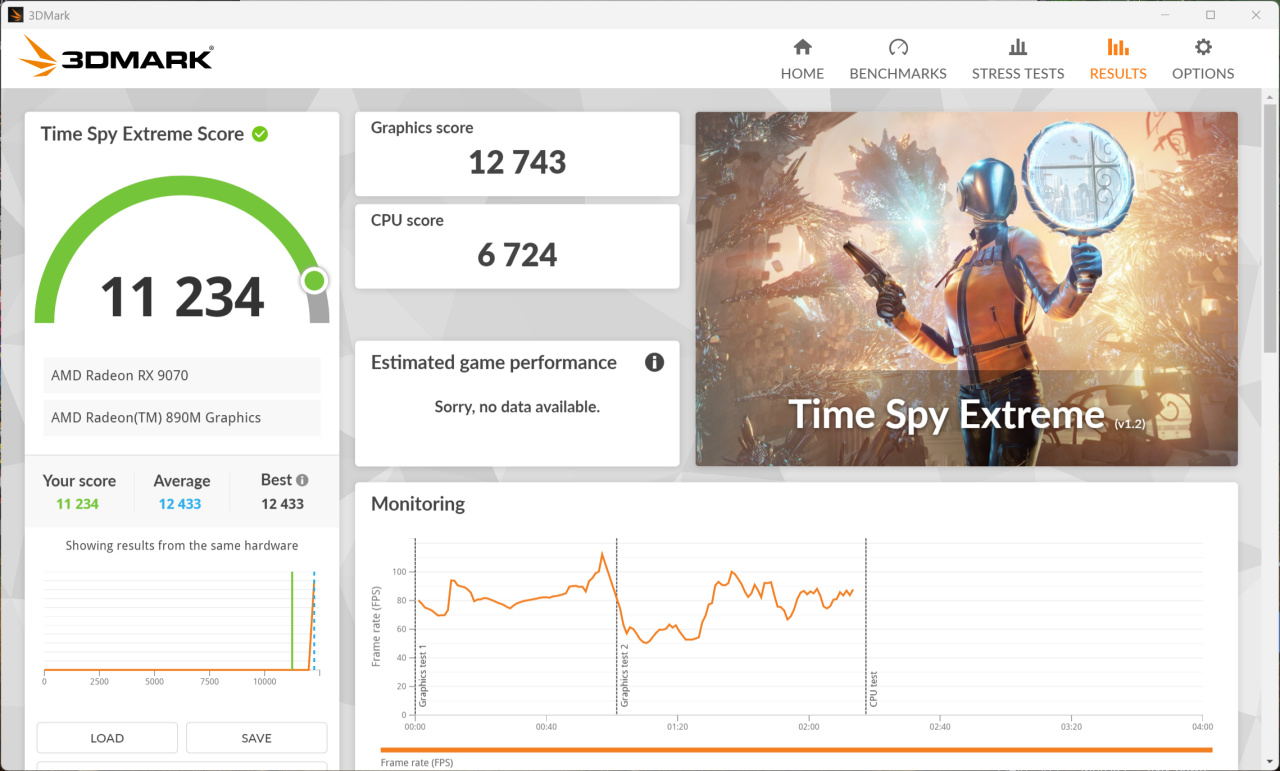Click the Graphics test 1 marker in chart
The height and width of the screenshot is (771, 1280).
(423, 676)
